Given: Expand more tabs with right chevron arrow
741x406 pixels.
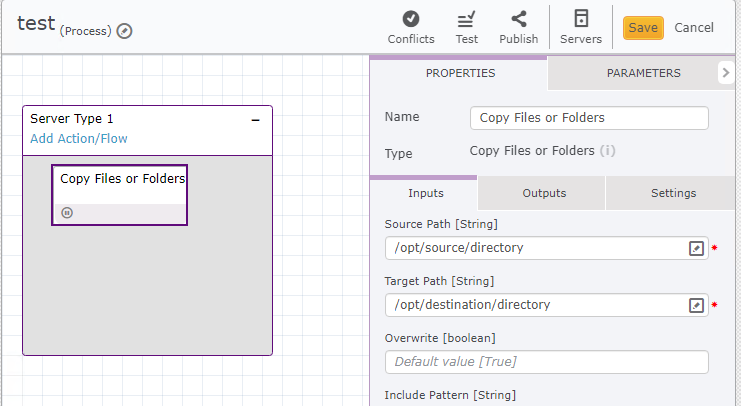Looking at the screenshot, I should 726,73.
